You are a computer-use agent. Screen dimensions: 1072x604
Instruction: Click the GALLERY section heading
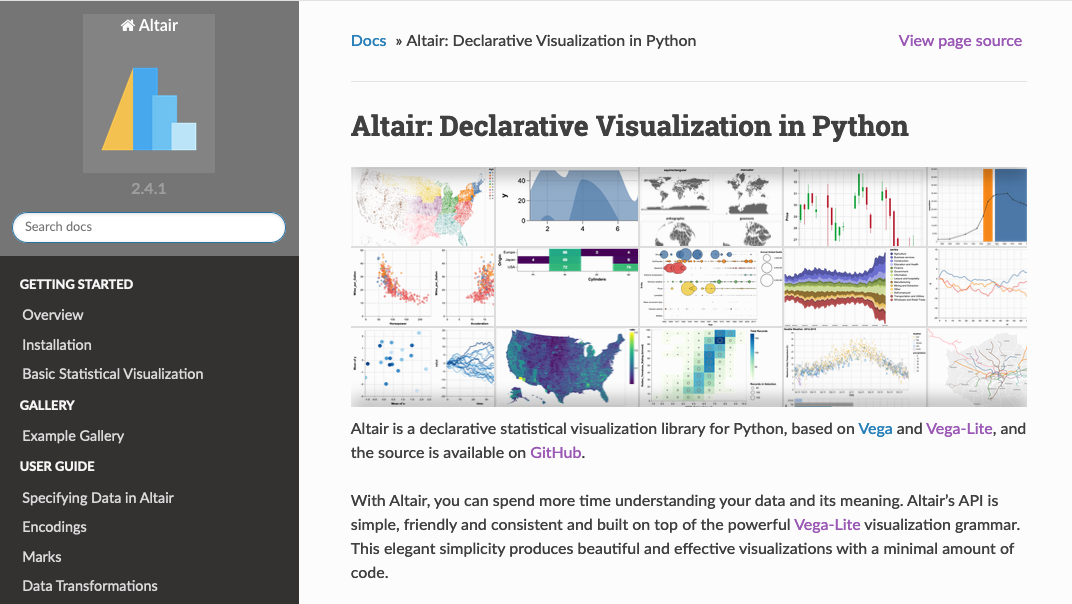[47, 406]
